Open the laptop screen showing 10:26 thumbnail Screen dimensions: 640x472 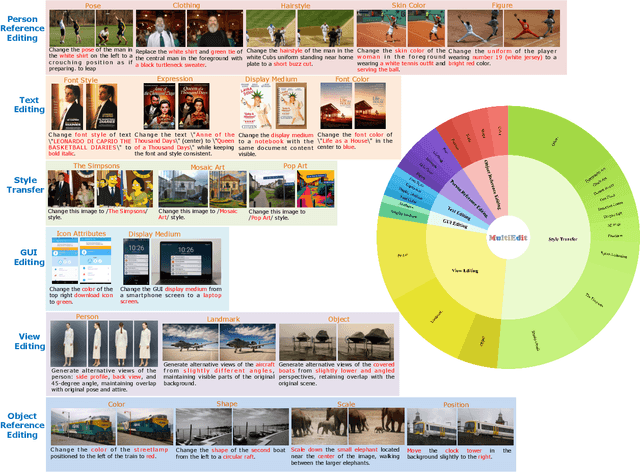pos(186,262)
